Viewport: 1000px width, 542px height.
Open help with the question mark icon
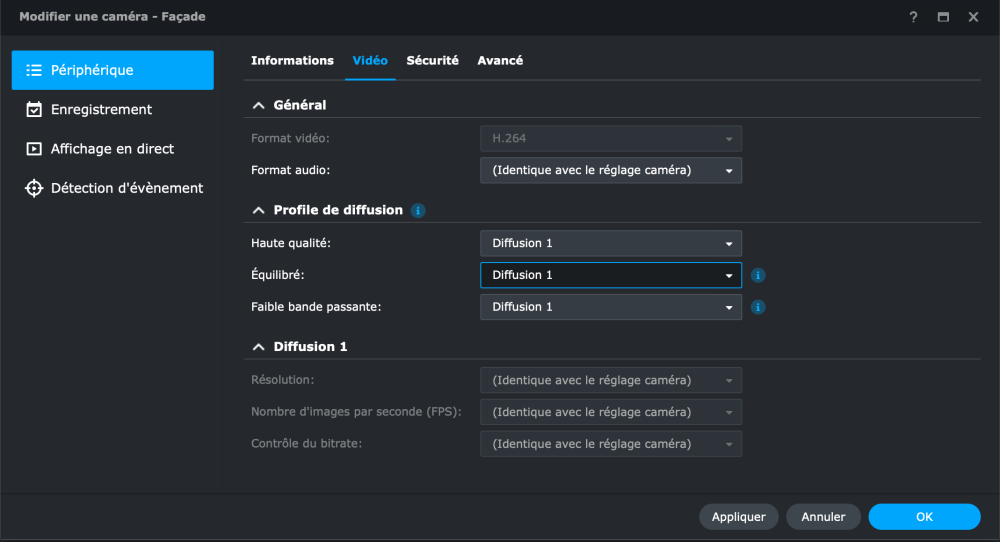(913, 17)
